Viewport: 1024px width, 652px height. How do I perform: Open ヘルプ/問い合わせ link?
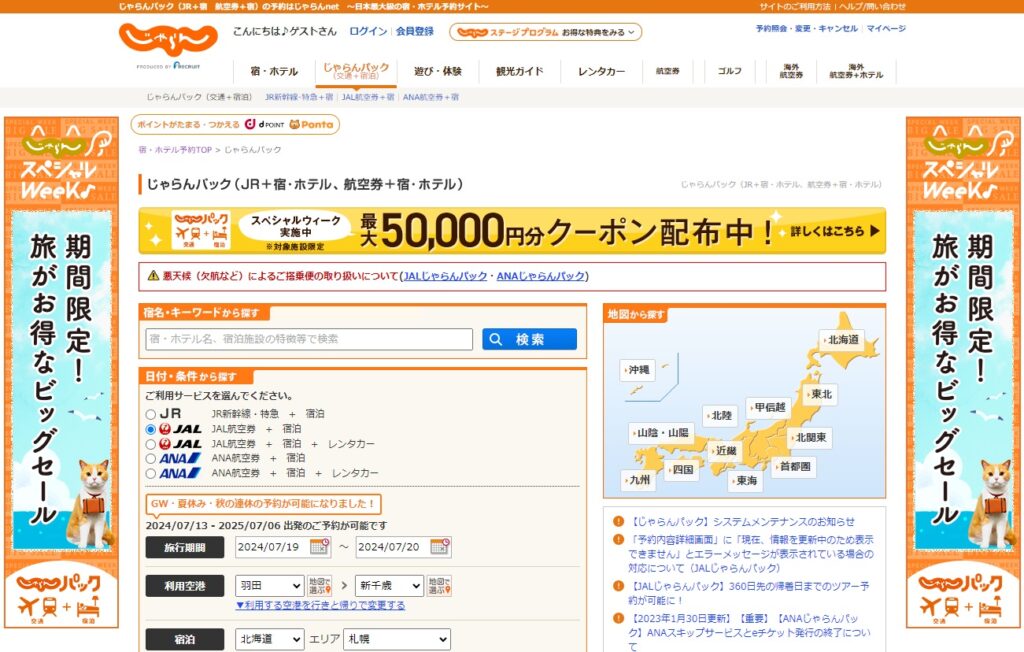coord(872,7)
